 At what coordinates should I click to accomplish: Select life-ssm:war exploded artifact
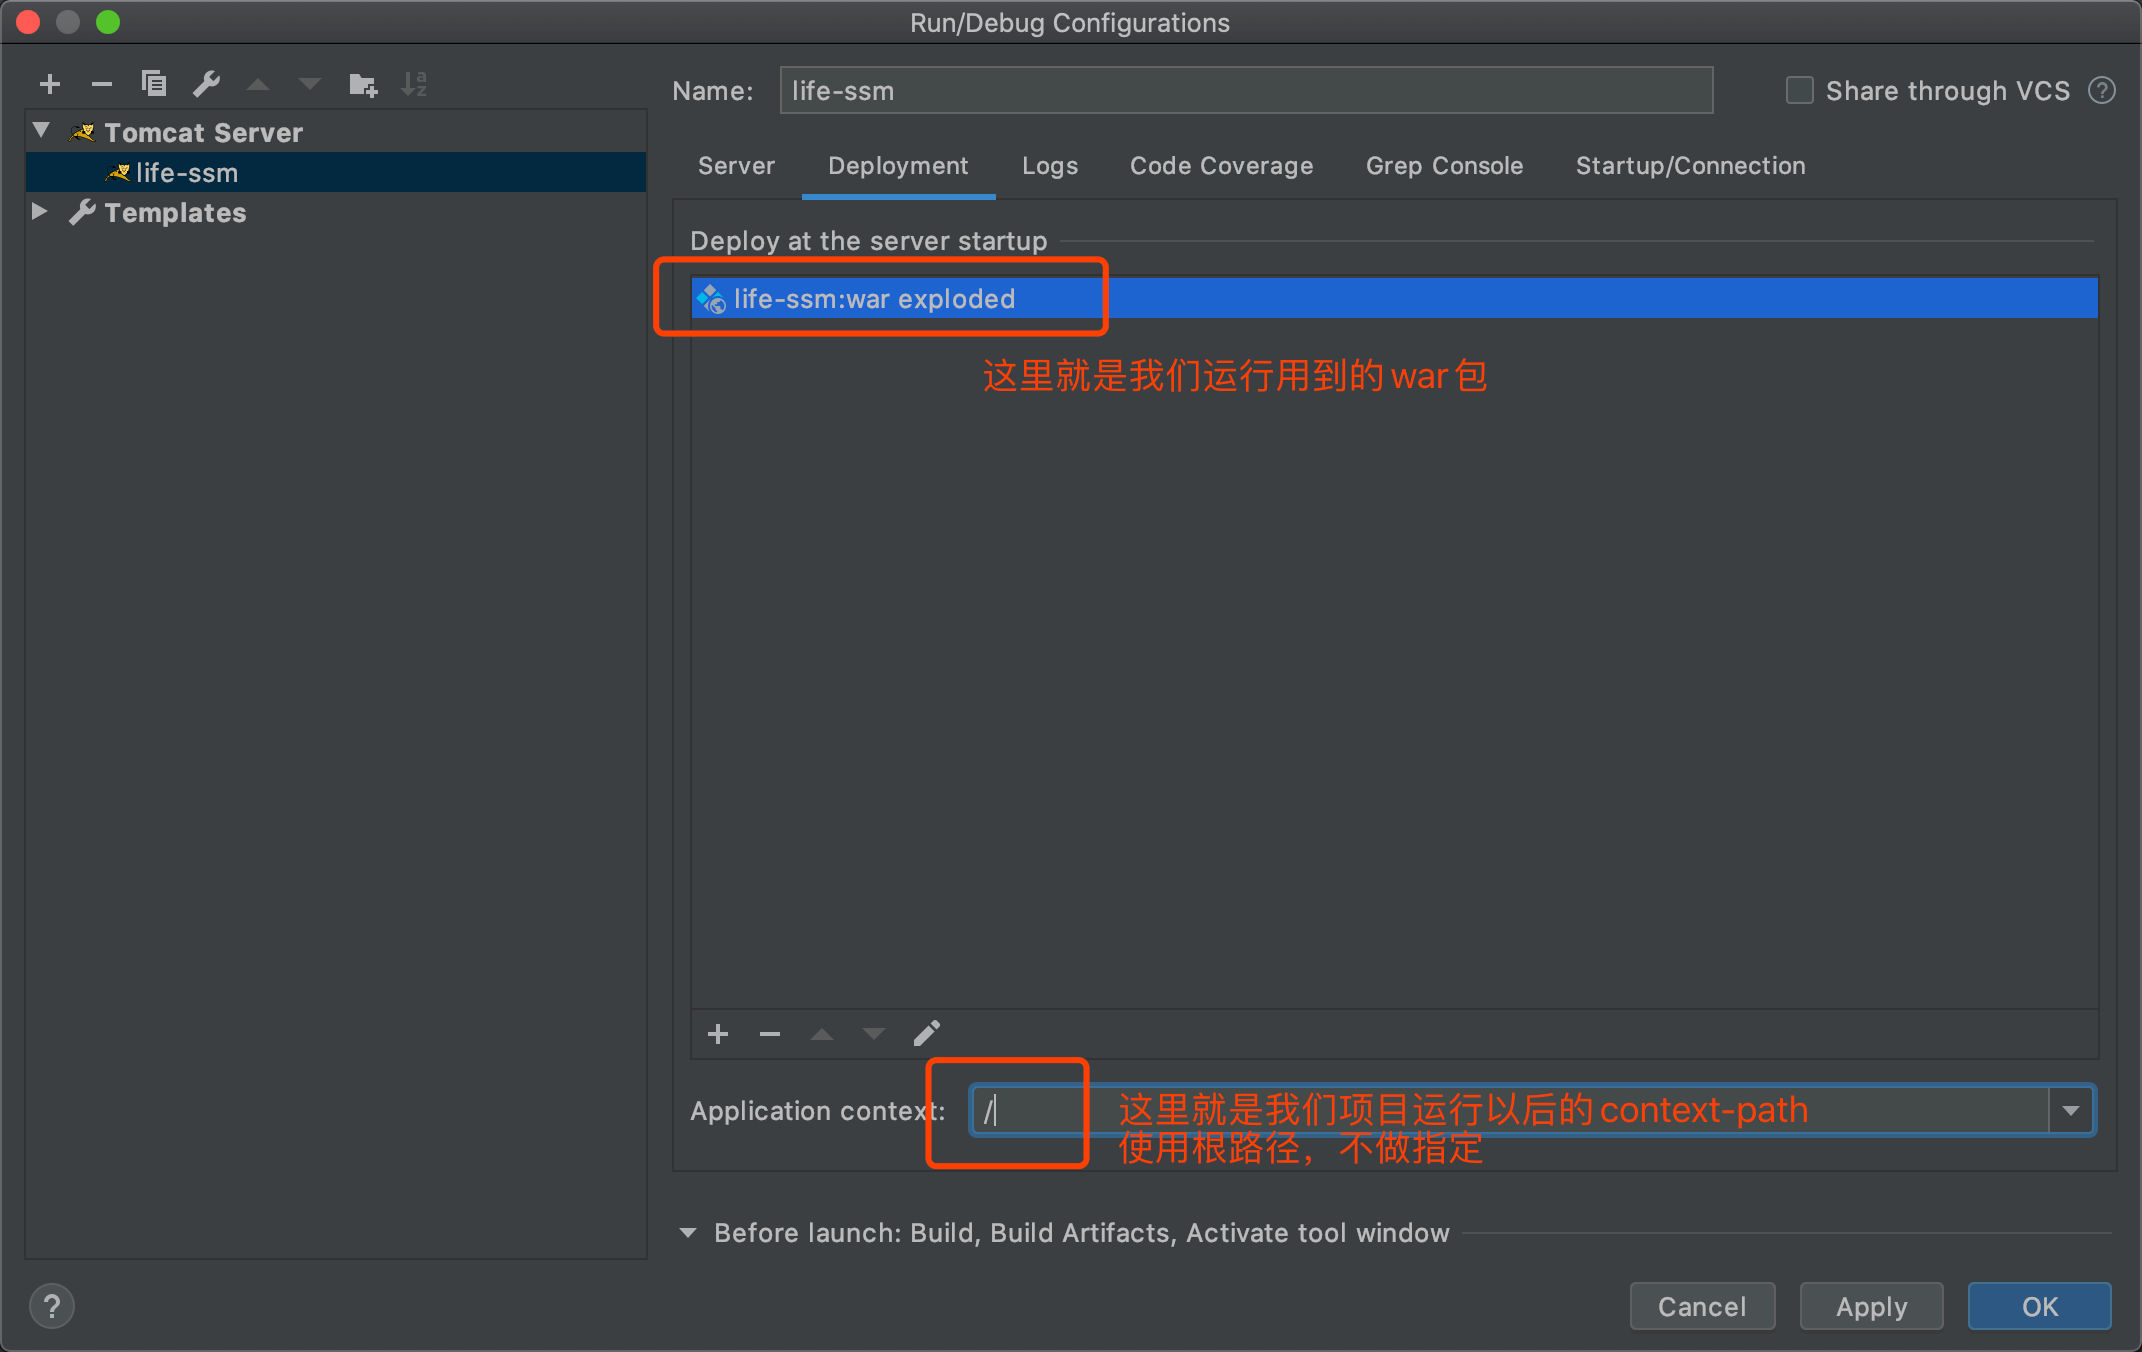(874, 299)
